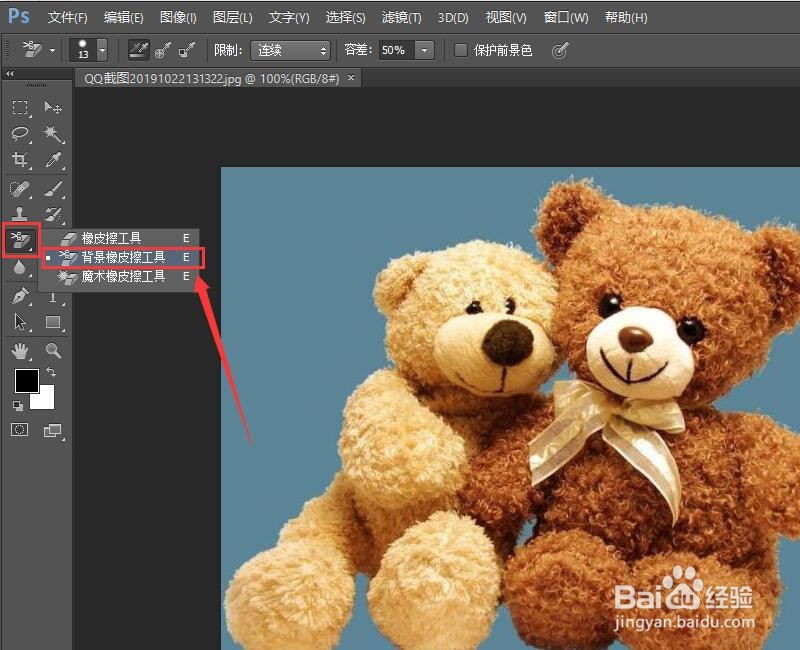Image resolution: width=800 pixels, height=650 pixels.
Task: Open the 窗口(W) menu
Action: tap(566, 17)
